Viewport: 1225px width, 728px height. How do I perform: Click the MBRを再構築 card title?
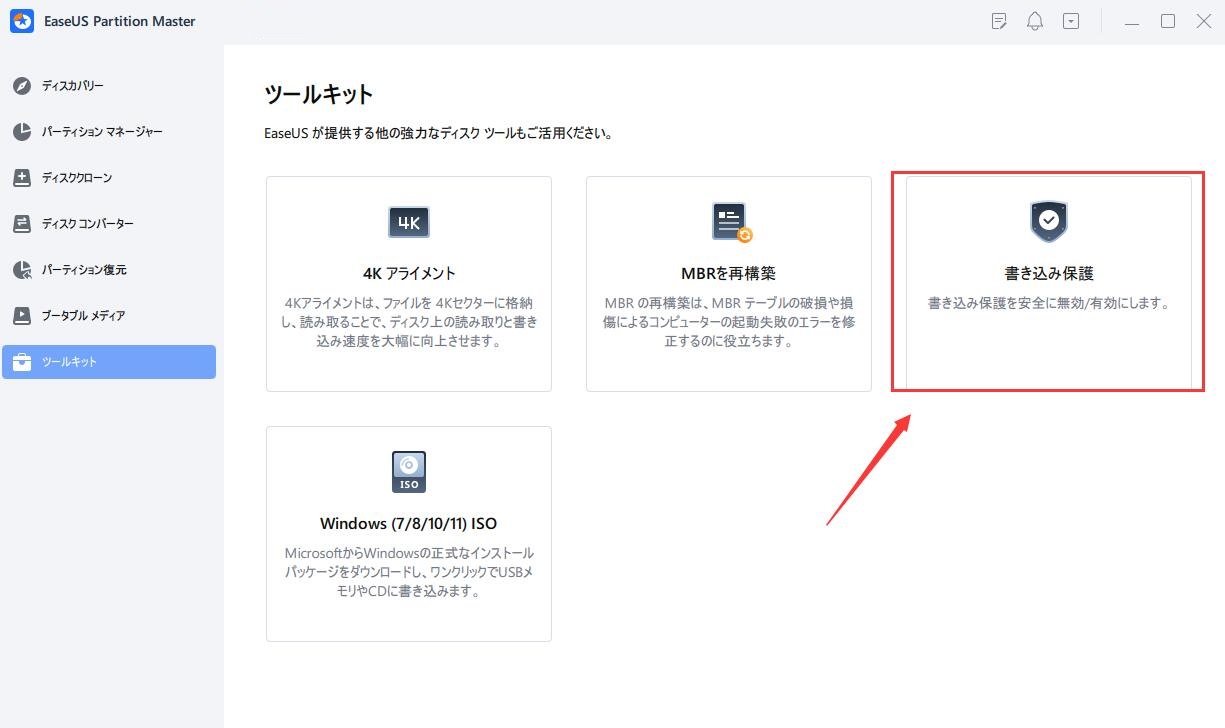[728, 273]
